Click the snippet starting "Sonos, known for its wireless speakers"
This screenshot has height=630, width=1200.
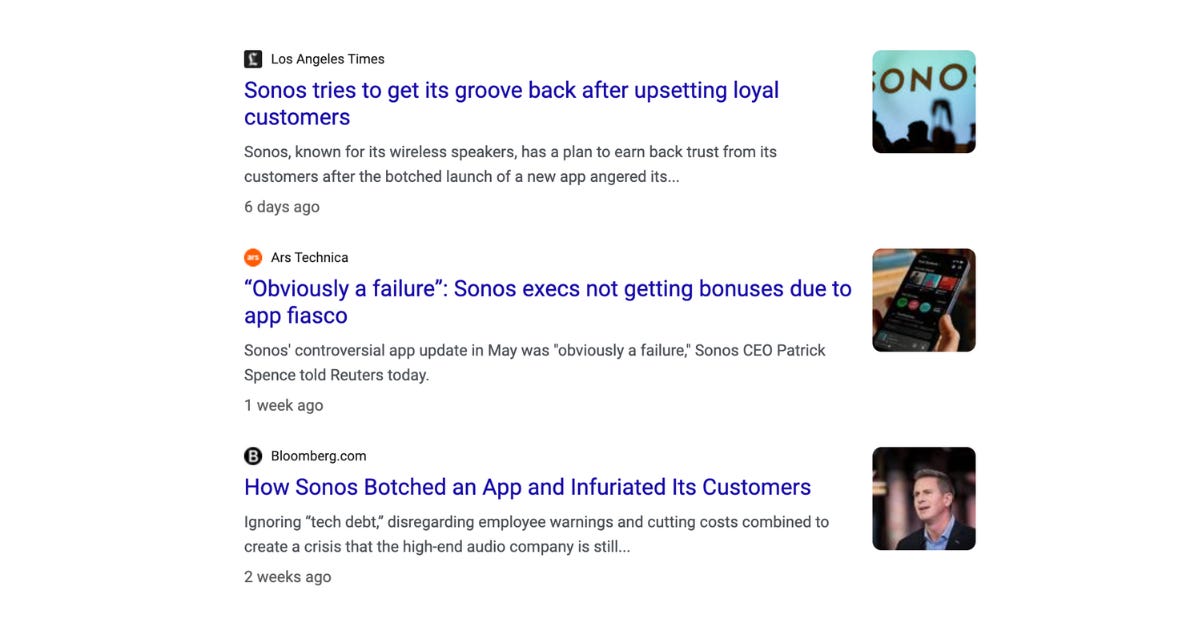pyautogui.click(x=510, y=165)
